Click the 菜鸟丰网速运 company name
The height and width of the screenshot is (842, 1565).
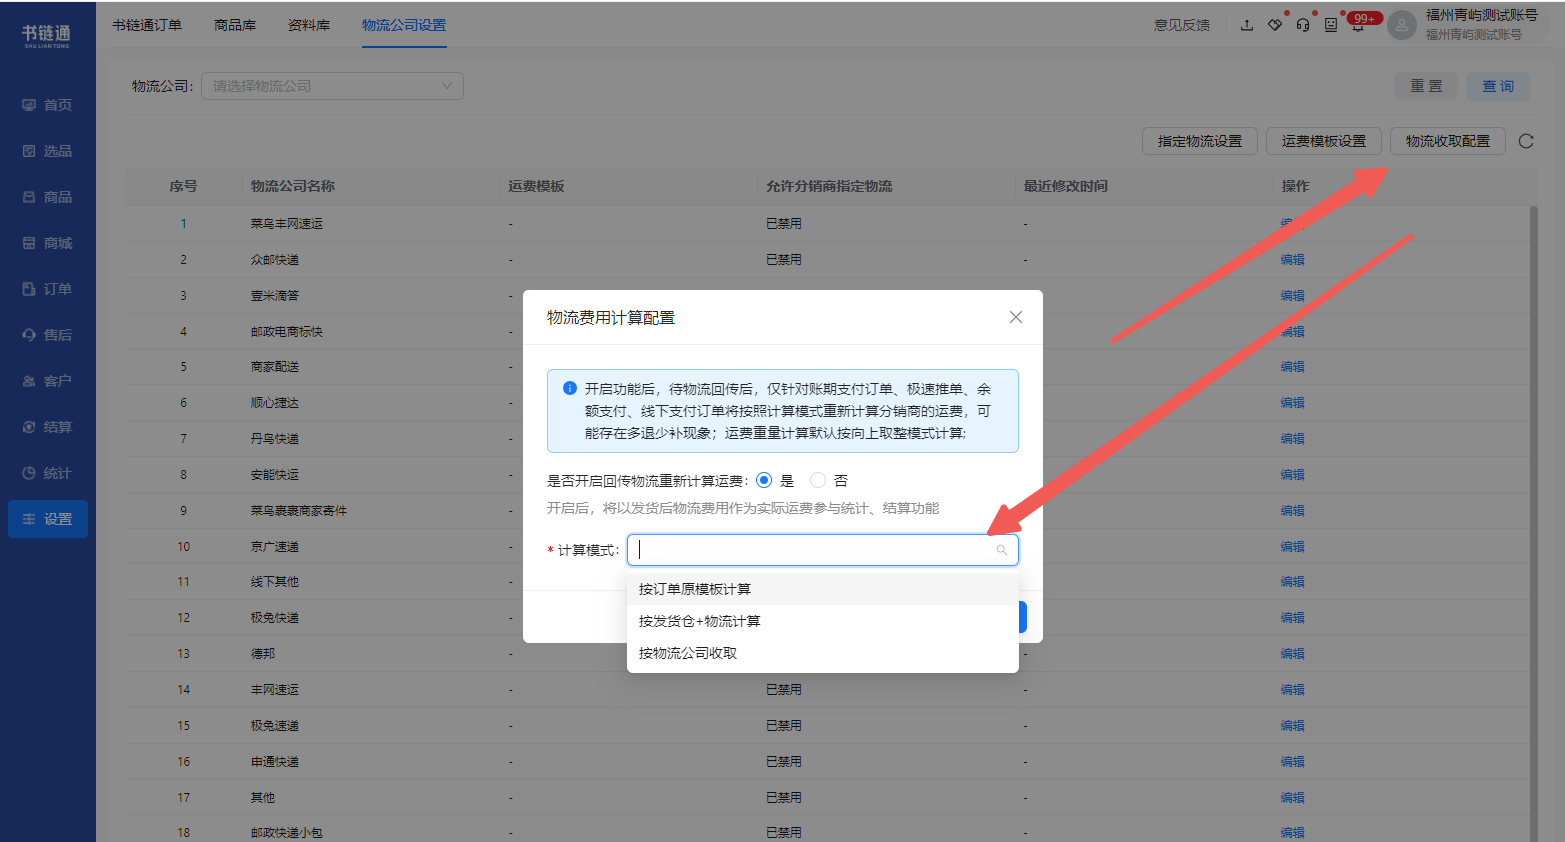(x=287, y=224)
